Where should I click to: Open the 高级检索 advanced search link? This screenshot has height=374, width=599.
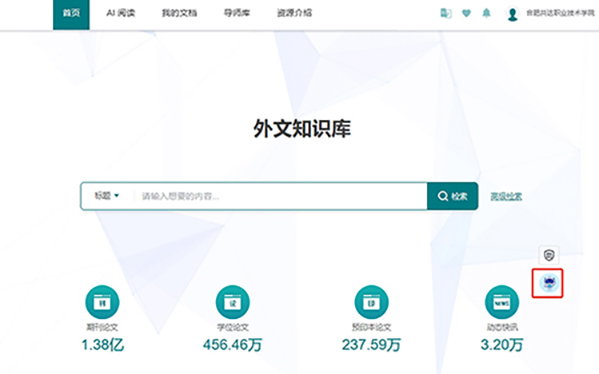(x=506, y=196)
